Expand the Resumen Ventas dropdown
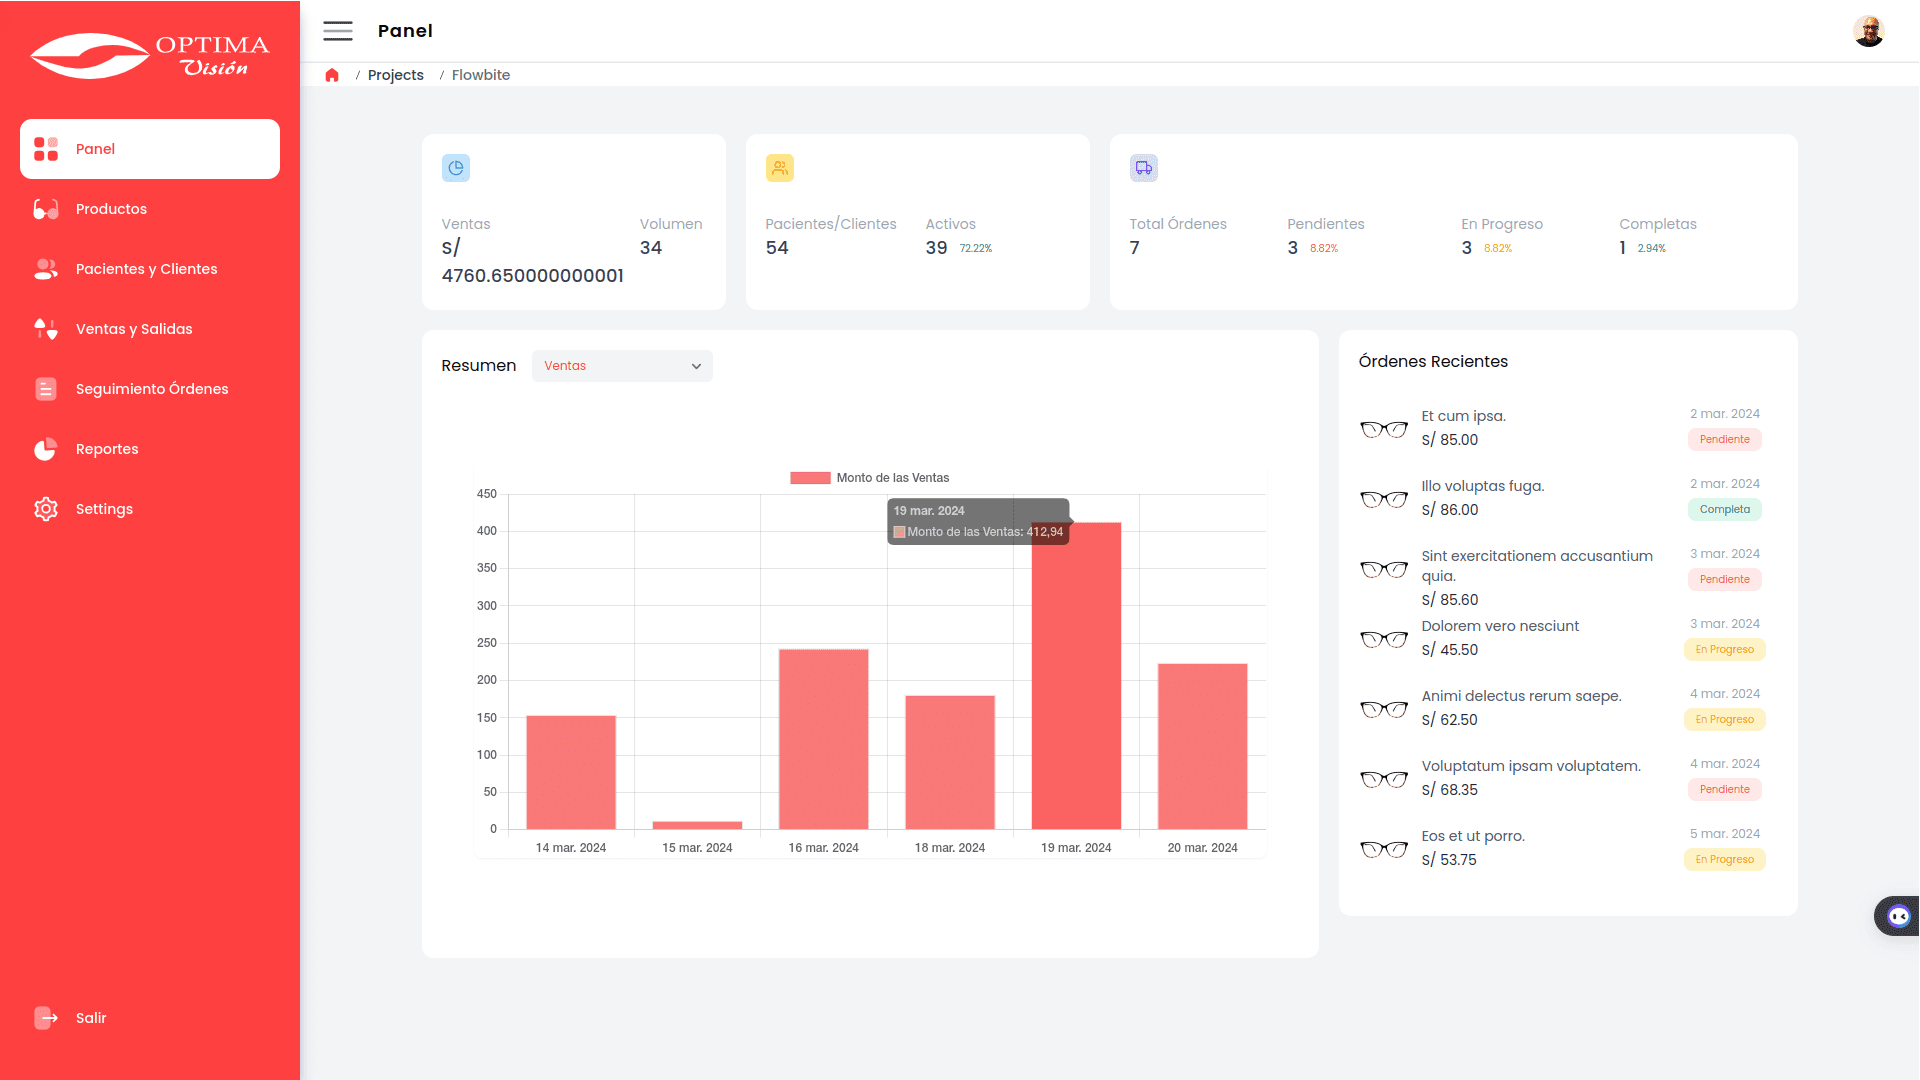 pyautogui.click(x=622, y=366)
